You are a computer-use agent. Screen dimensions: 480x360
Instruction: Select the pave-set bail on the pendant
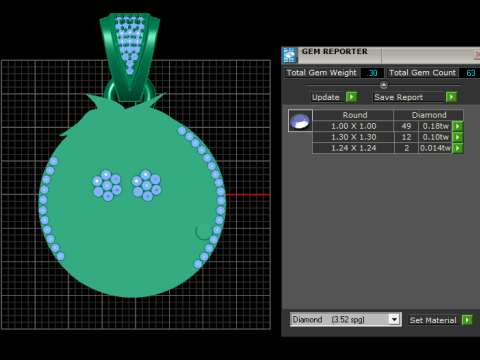pos(130,57)
